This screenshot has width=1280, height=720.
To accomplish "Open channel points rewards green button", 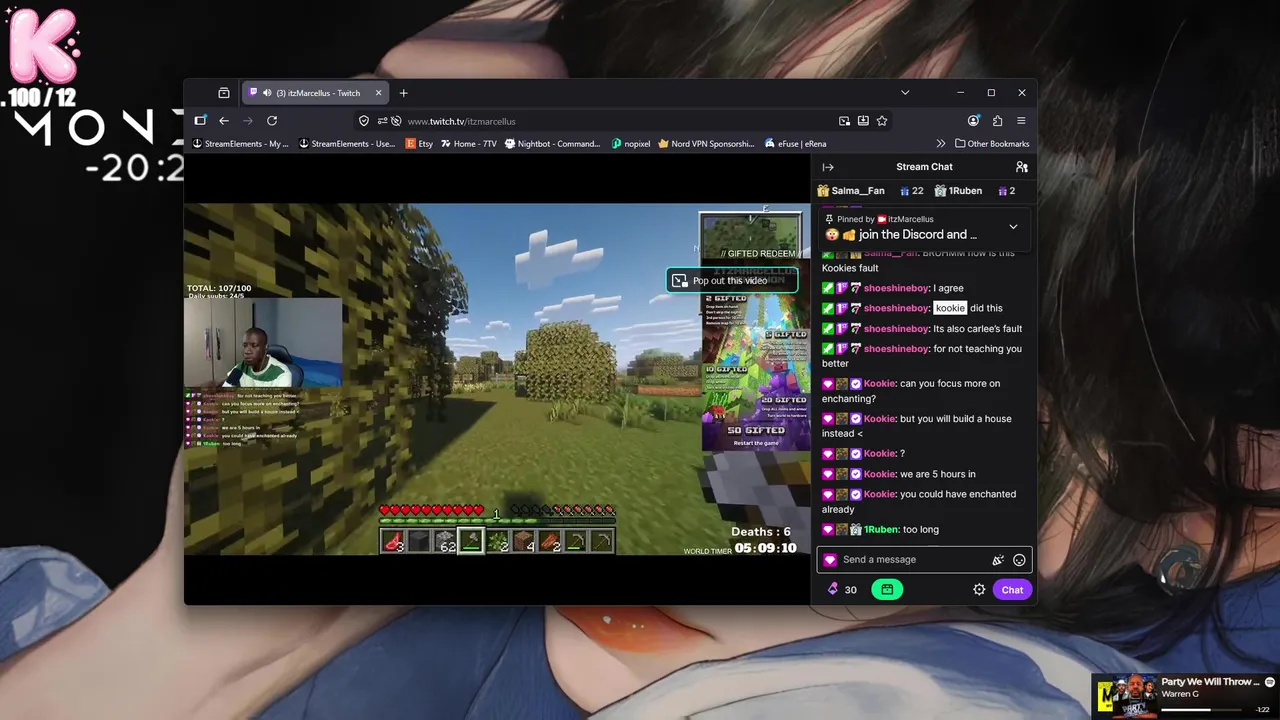I will [x=887, y=590].
